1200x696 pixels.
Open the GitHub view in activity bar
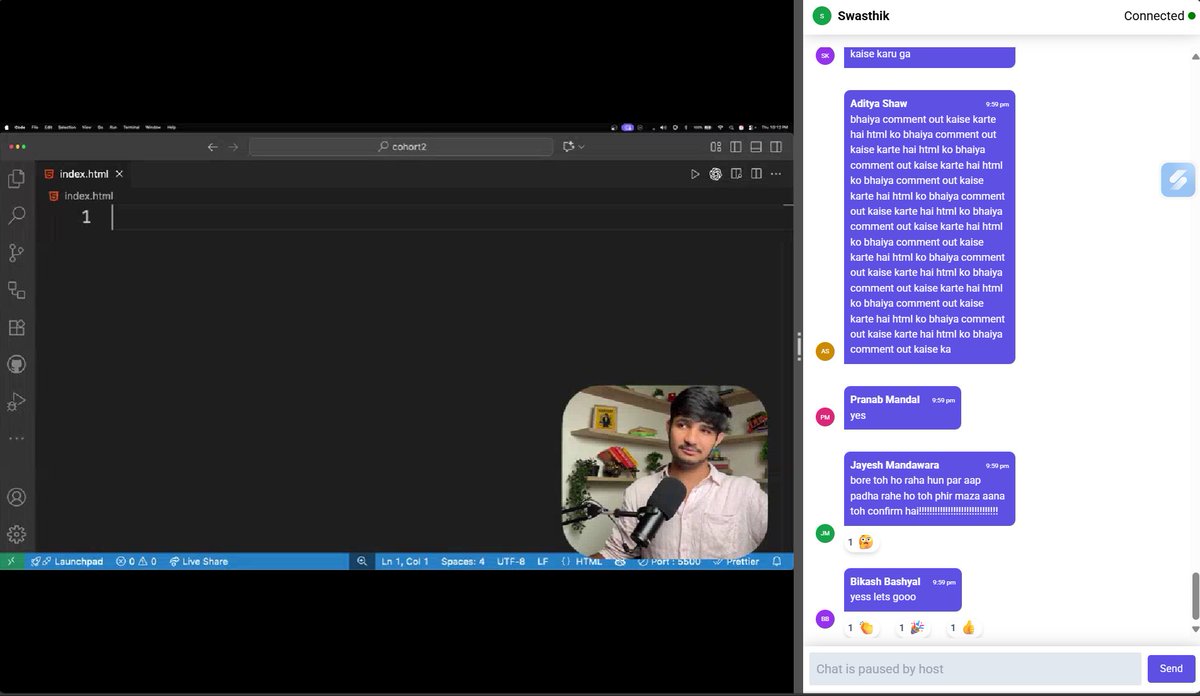16,364
